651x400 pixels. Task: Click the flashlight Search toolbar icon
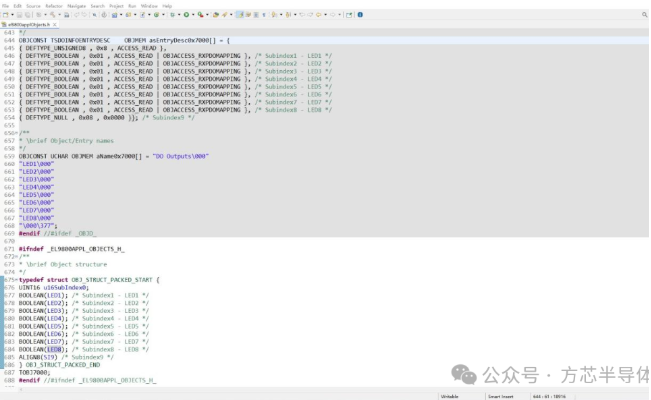(224, 15)
